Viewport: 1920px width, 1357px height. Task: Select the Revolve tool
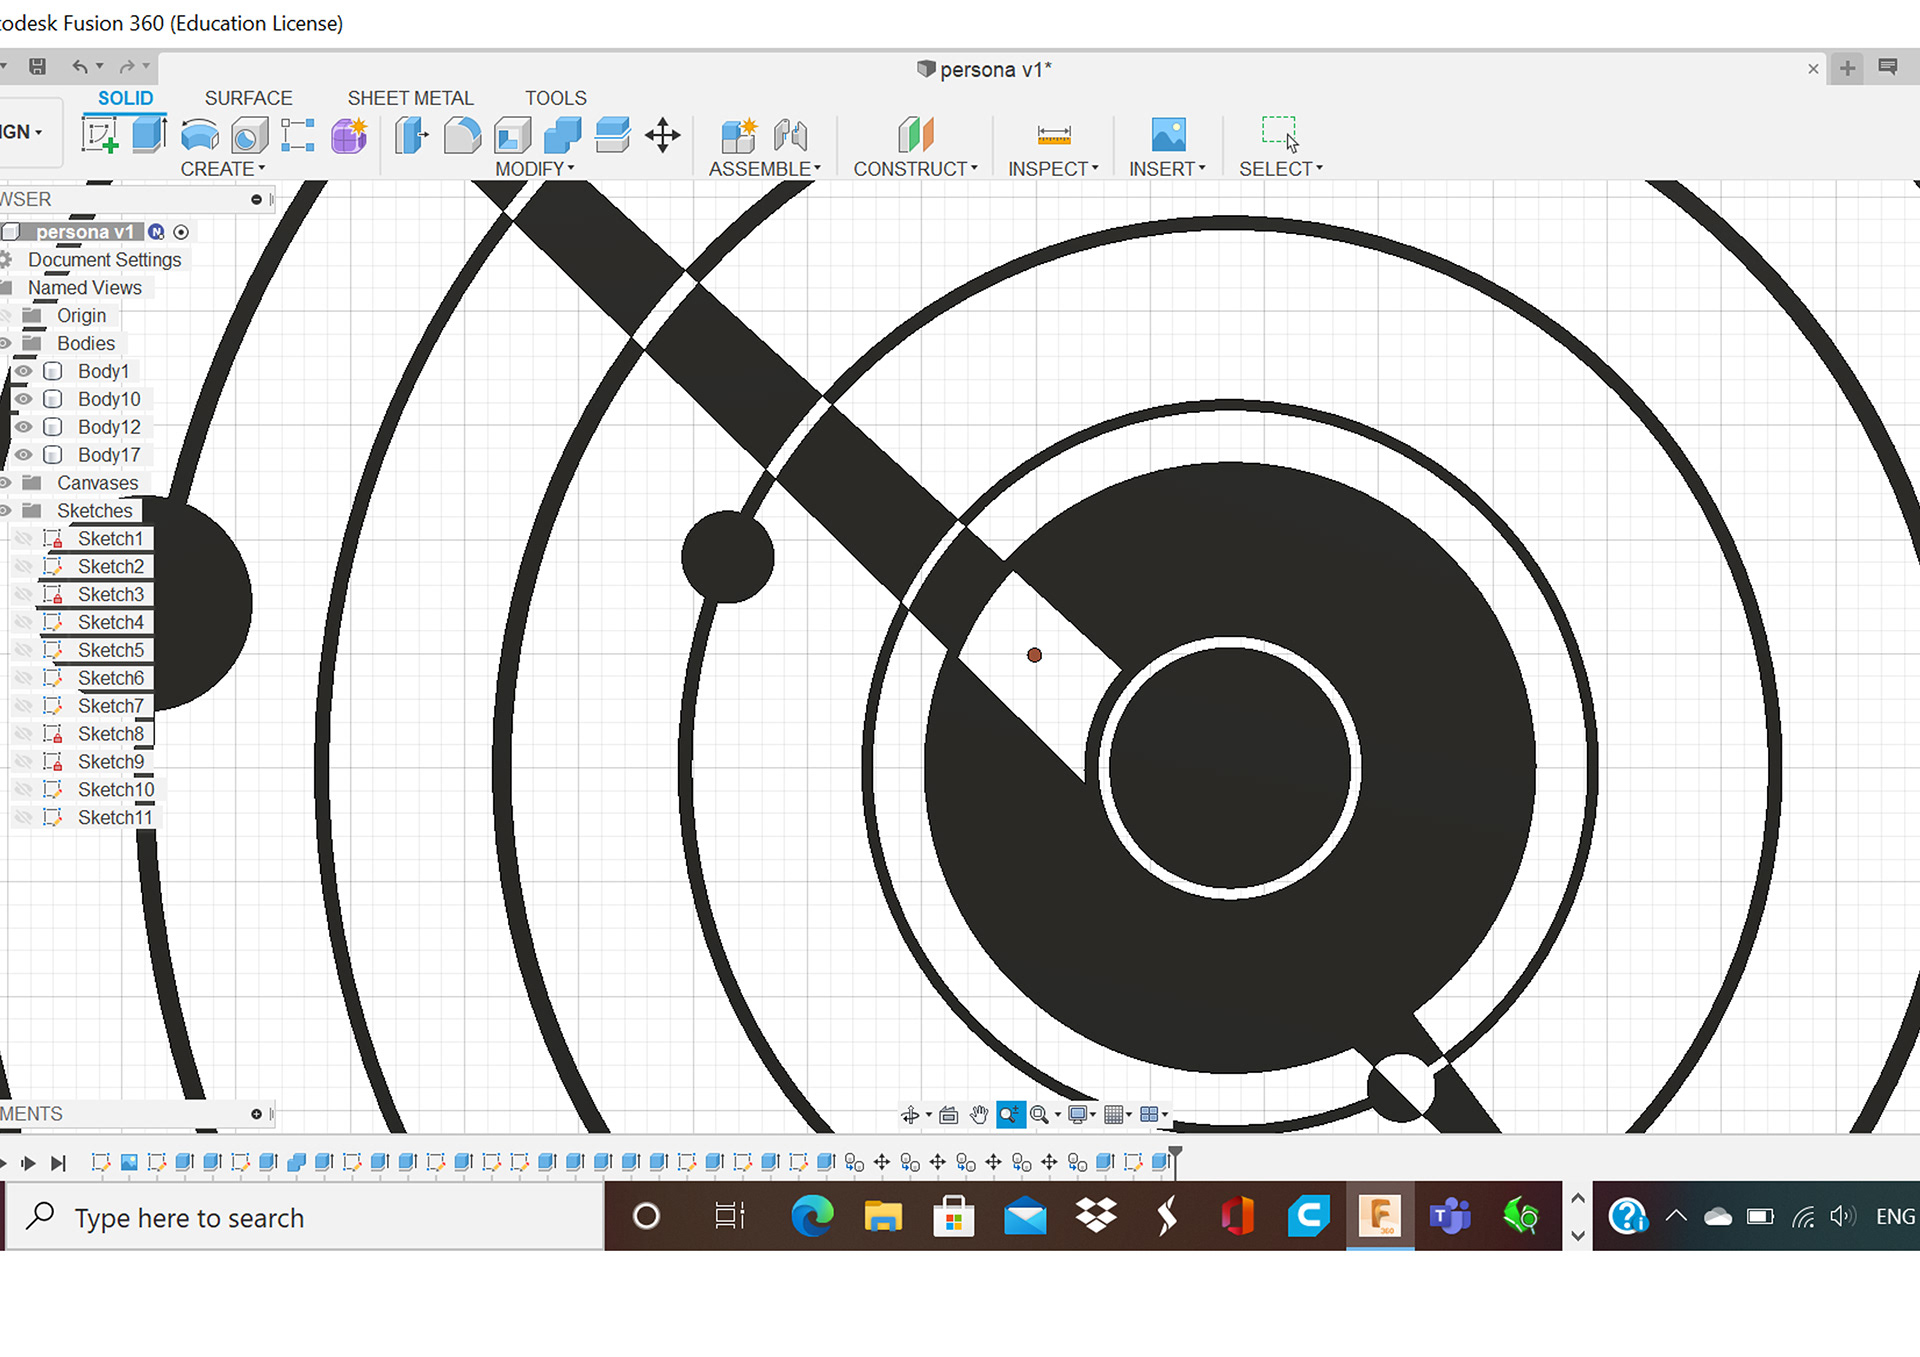pyautogui.click(x=200, y=134)
